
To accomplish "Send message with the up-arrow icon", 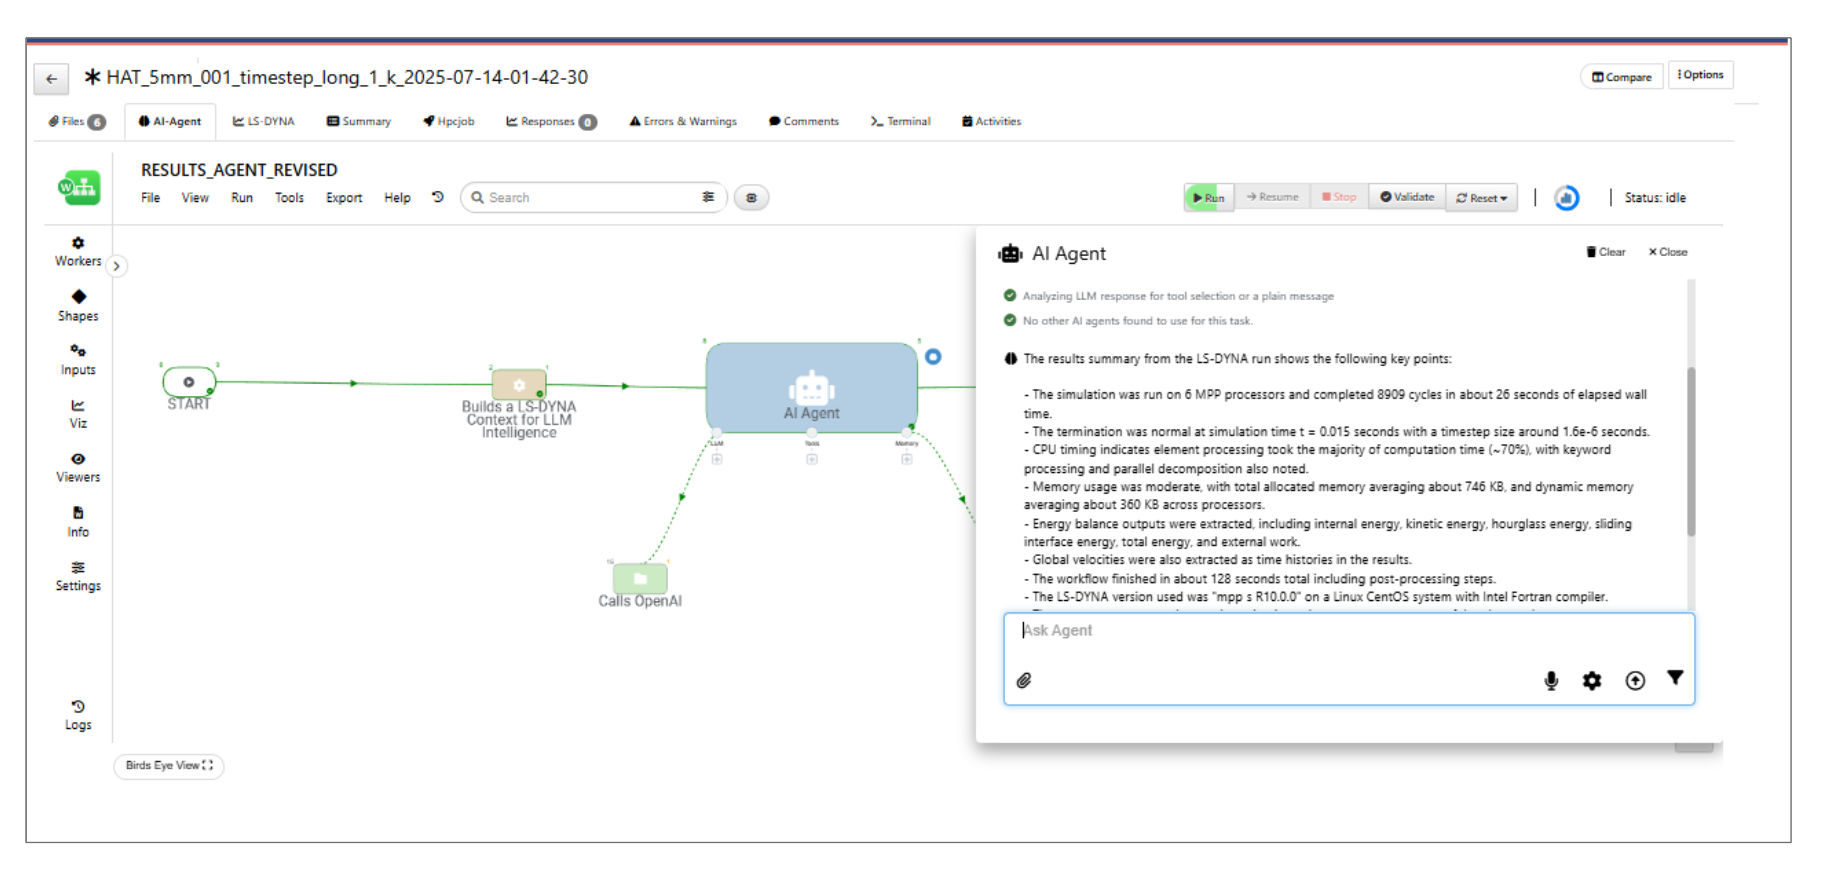I will point(1634,681).
